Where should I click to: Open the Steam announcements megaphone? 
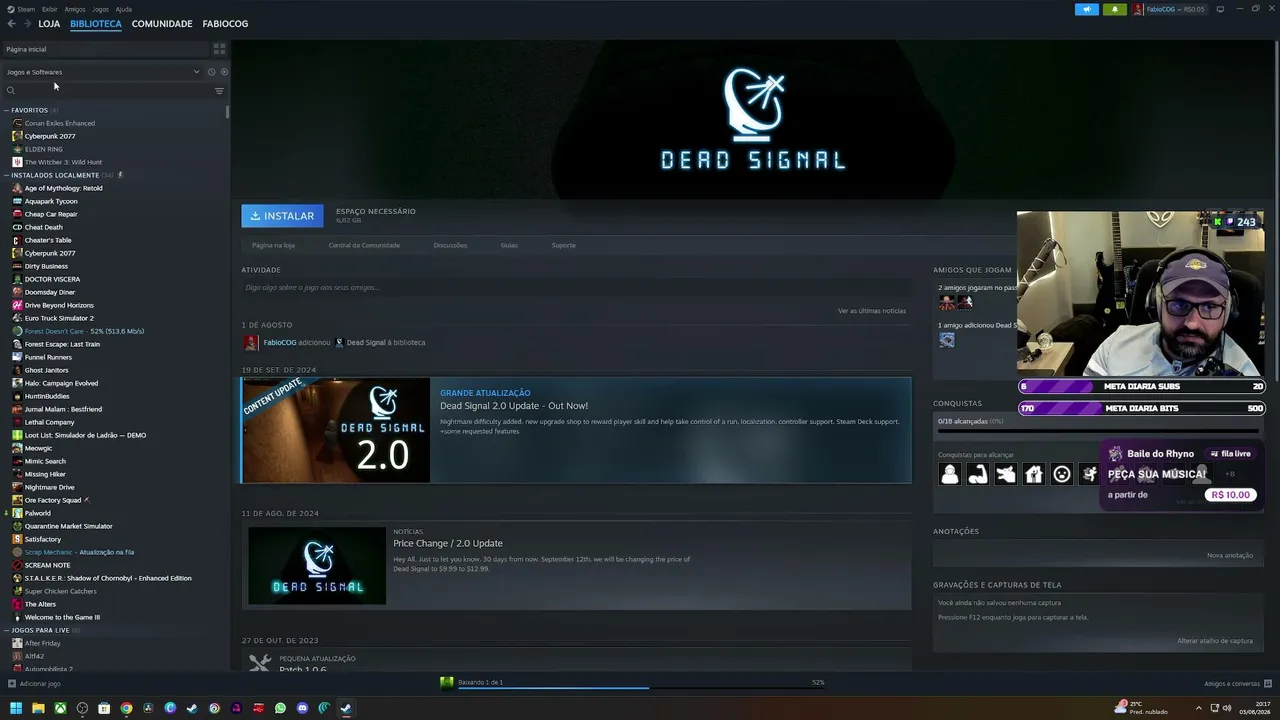(x=1087, y=9)
